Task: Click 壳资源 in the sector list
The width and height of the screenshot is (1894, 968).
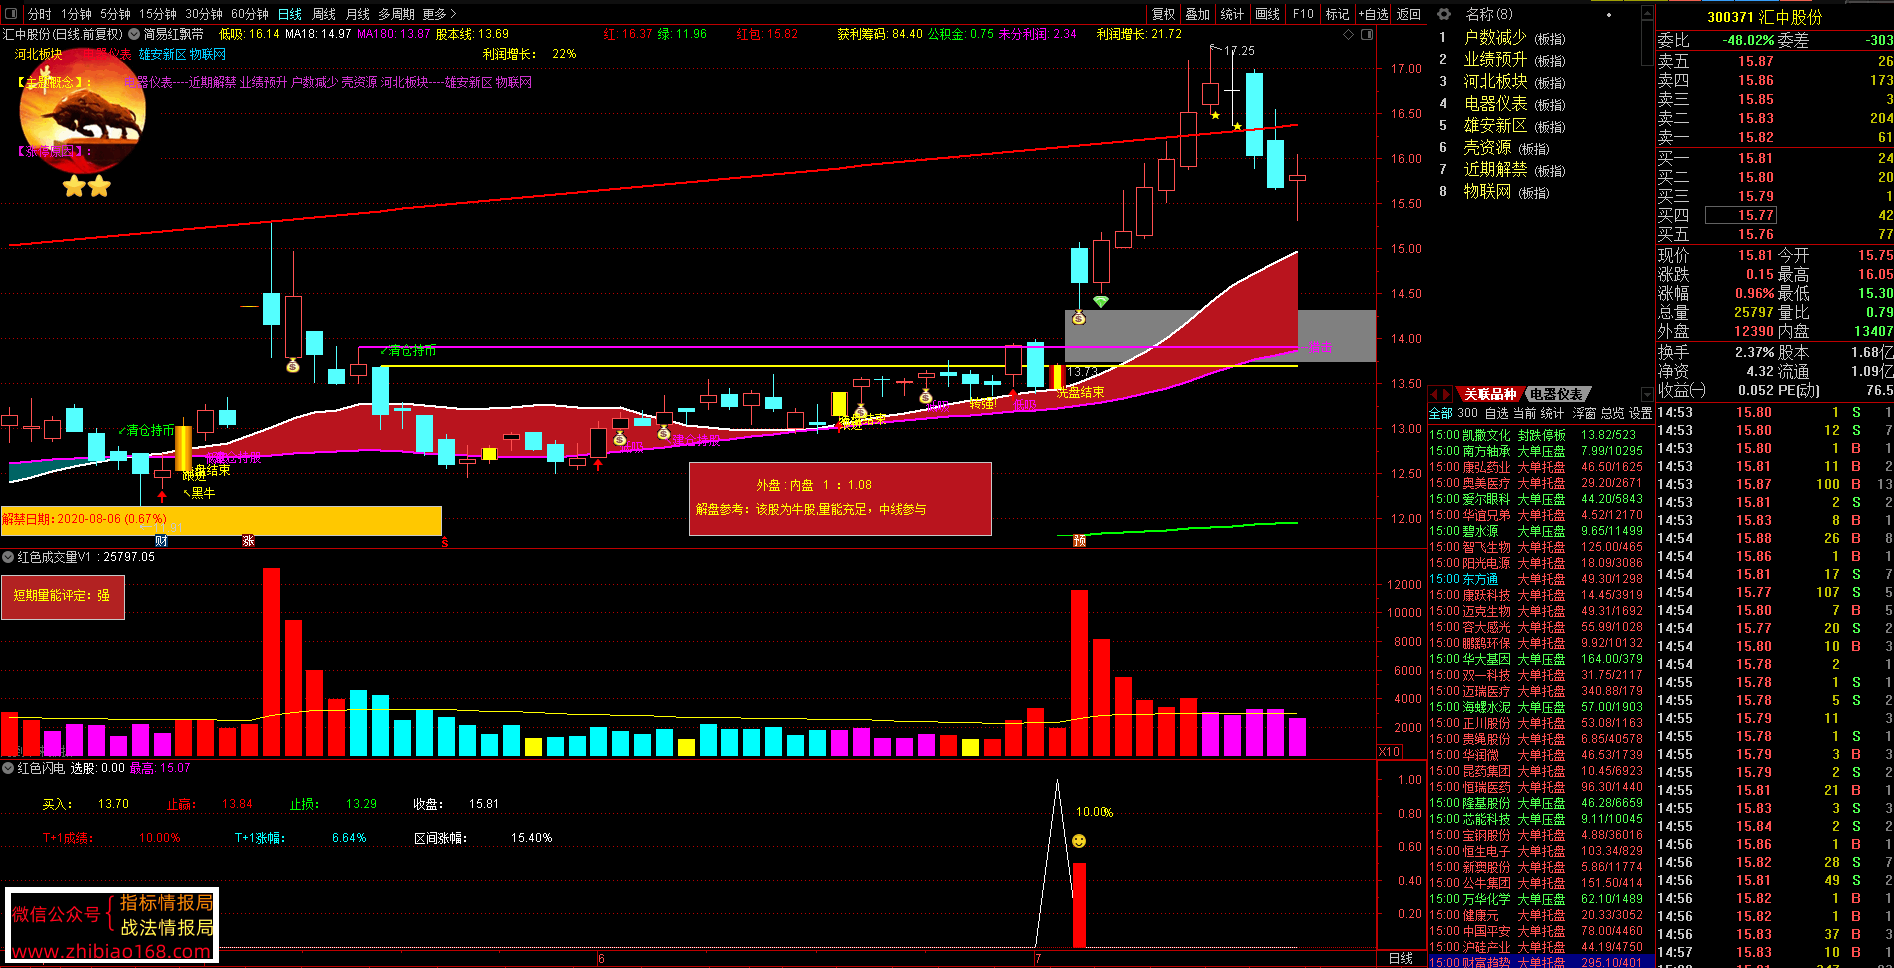Action: click(x=1487, y=148)
